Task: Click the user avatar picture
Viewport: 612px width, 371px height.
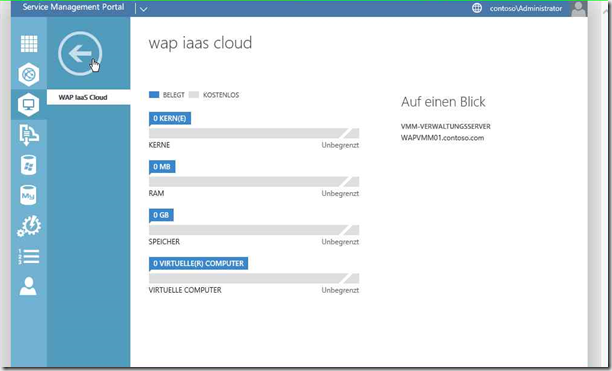Action: point(579,9)
